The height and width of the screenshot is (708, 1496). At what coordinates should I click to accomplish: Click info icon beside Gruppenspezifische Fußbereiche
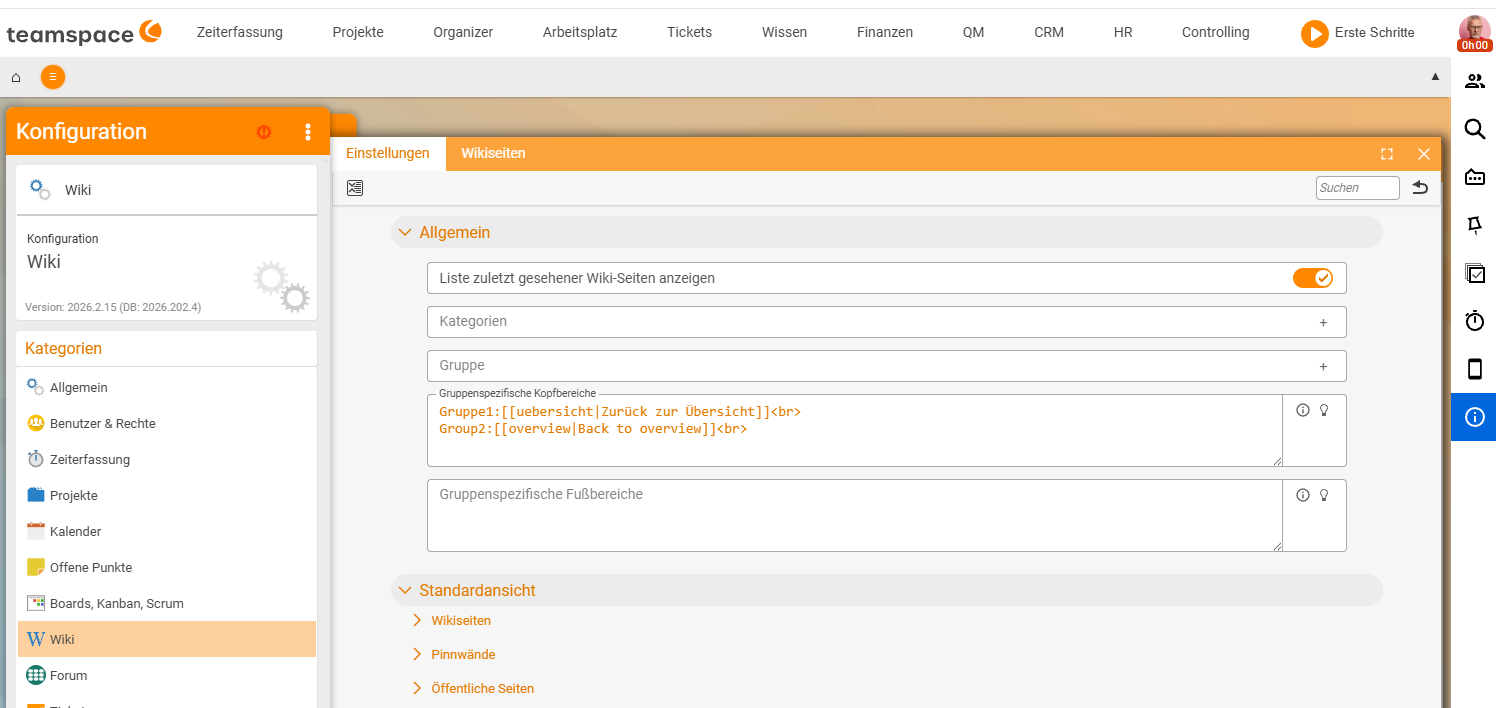pos(1303,494)
